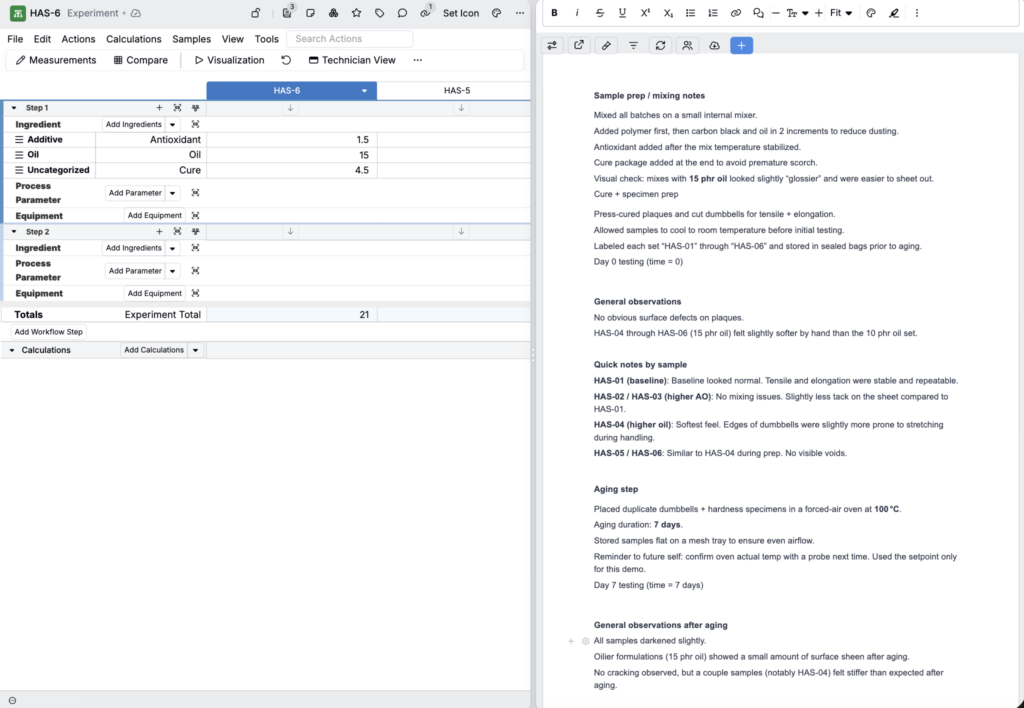This screenshot has width=1024, height=708.
Task: Open the Fit zoom dropdown
Action: tap(841, 13)
